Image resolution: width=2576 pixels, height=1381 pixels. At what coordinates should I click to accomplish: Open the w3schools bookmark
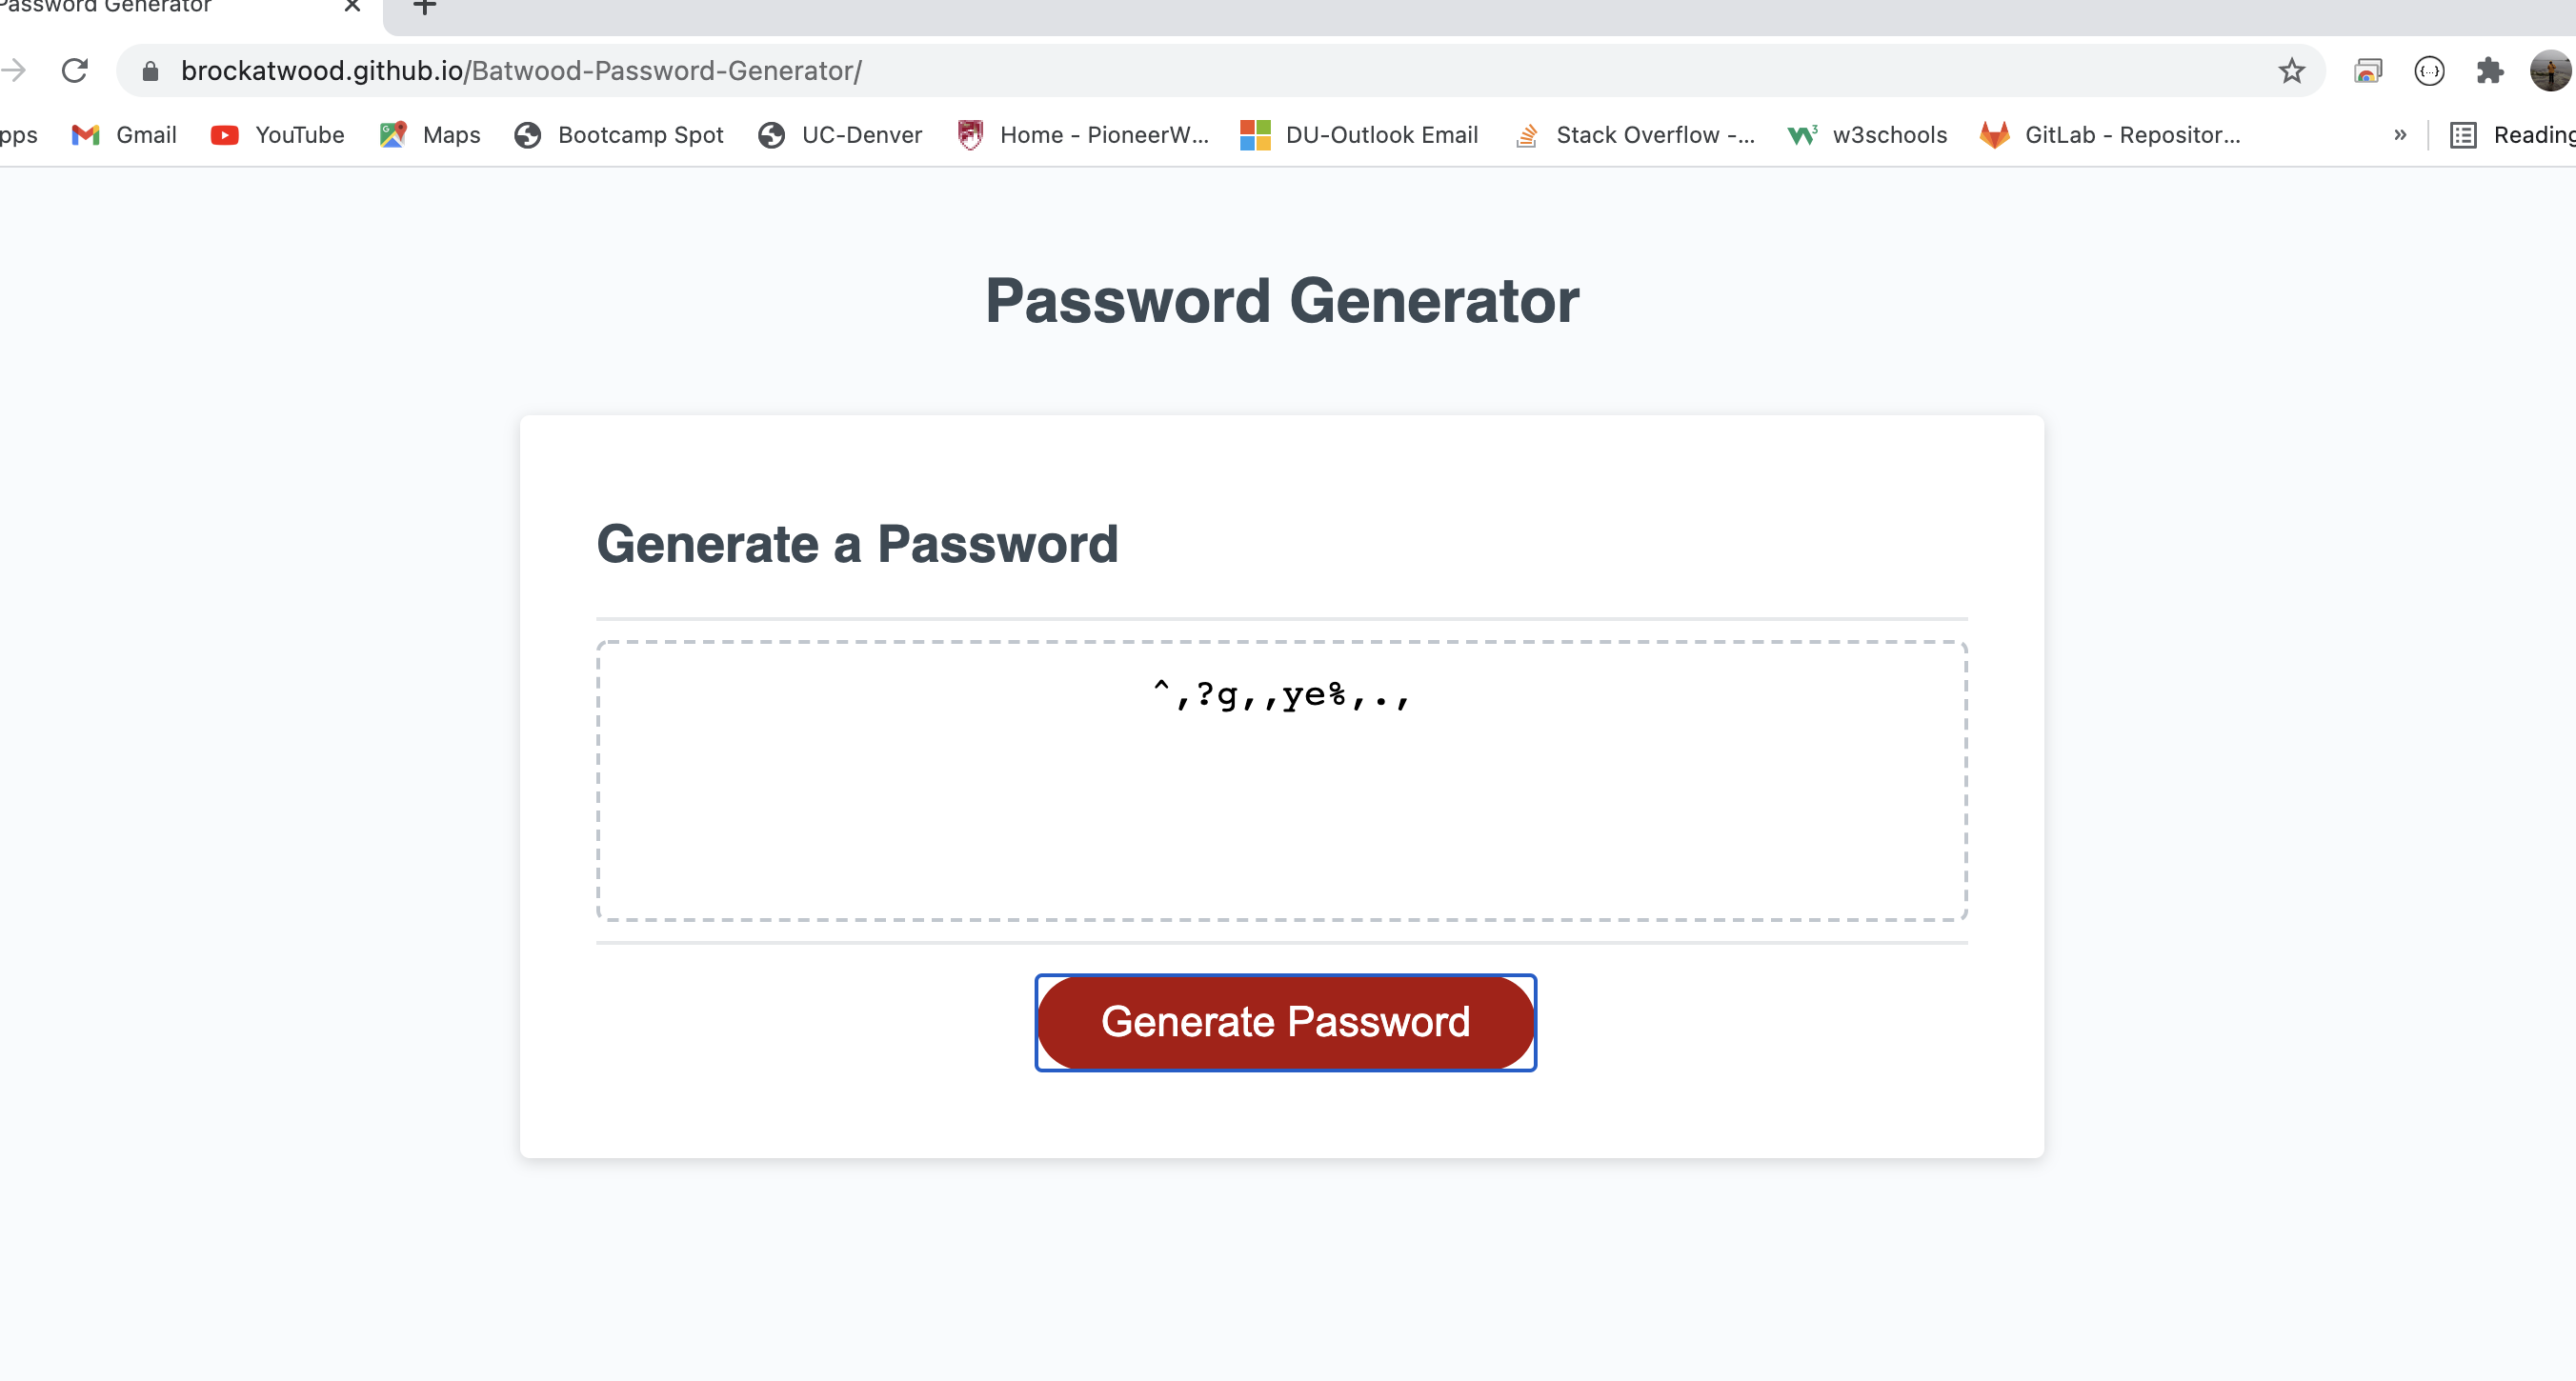click(x=1867, y=135)
